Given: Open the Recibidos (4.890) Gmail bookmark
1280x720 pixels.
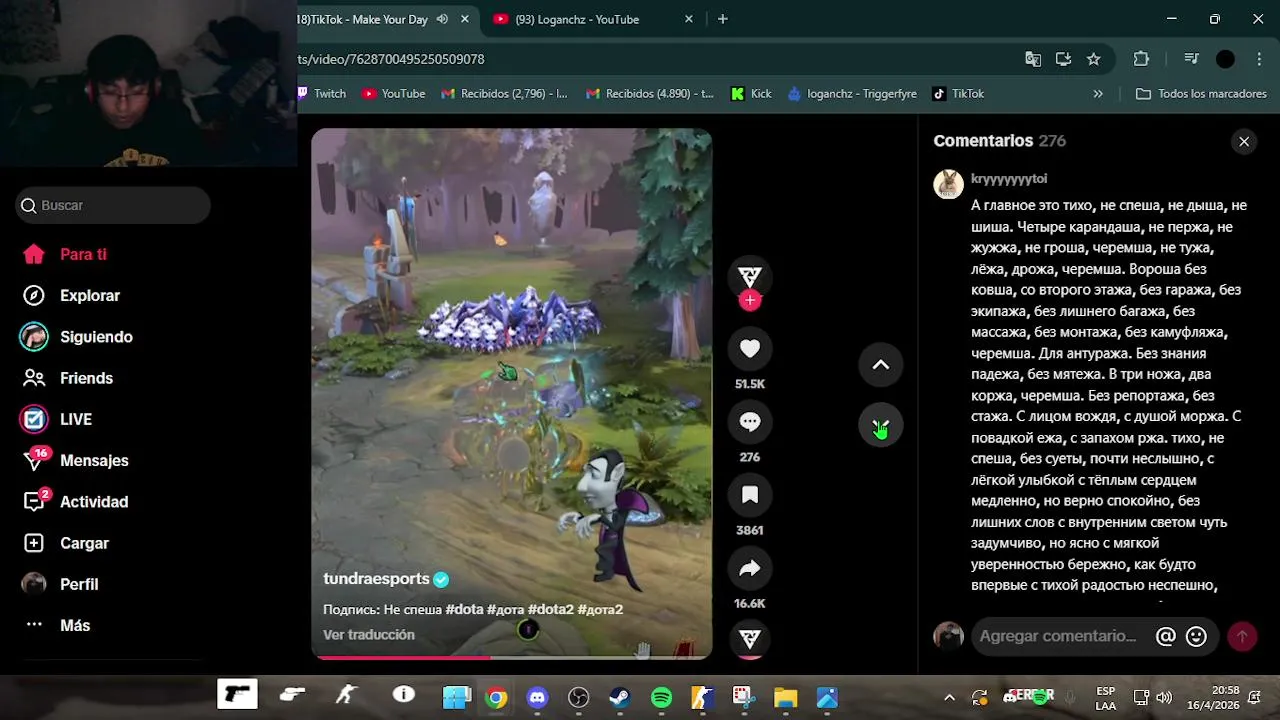Looking at the screenshot, I should pos(650,94).
